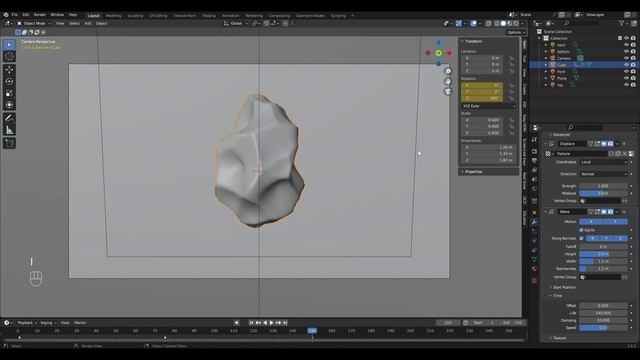Screen dimensions: 640x360
Task: Switch to the Animation workspace tab
Action: coord(230,16)
